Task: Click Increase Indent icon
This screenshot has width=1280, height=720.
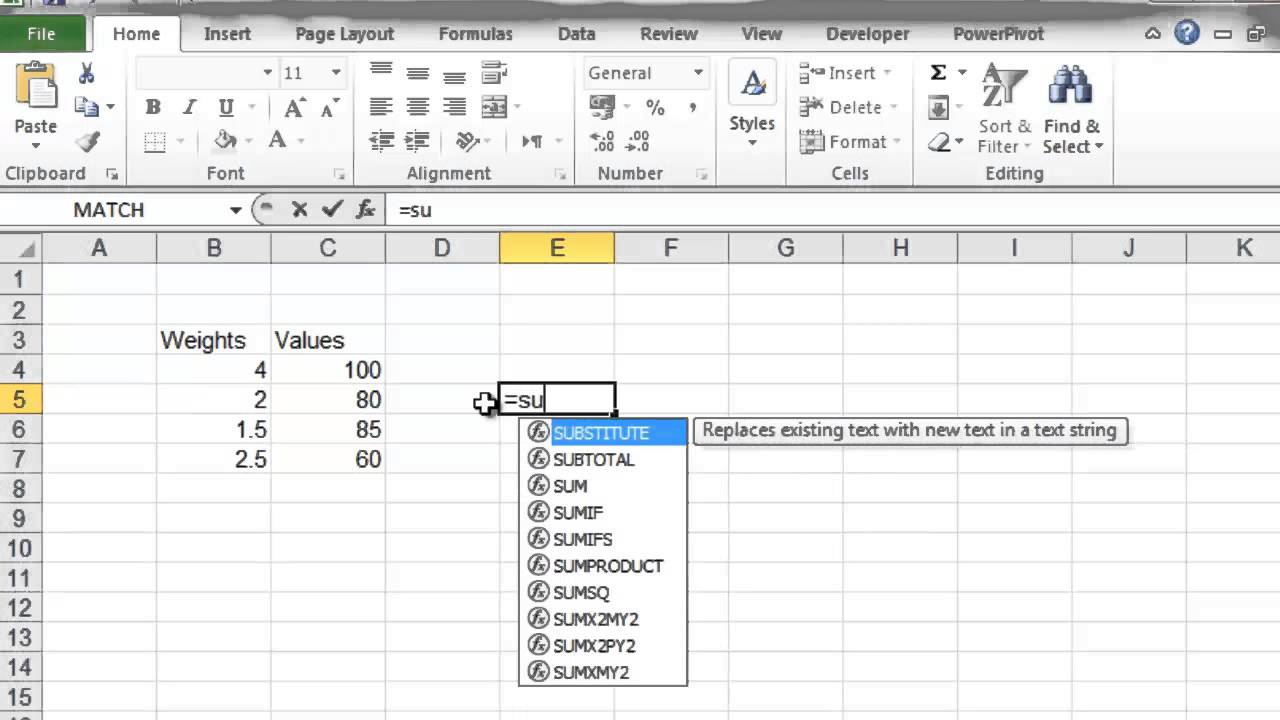Action: tap(418, 141)
